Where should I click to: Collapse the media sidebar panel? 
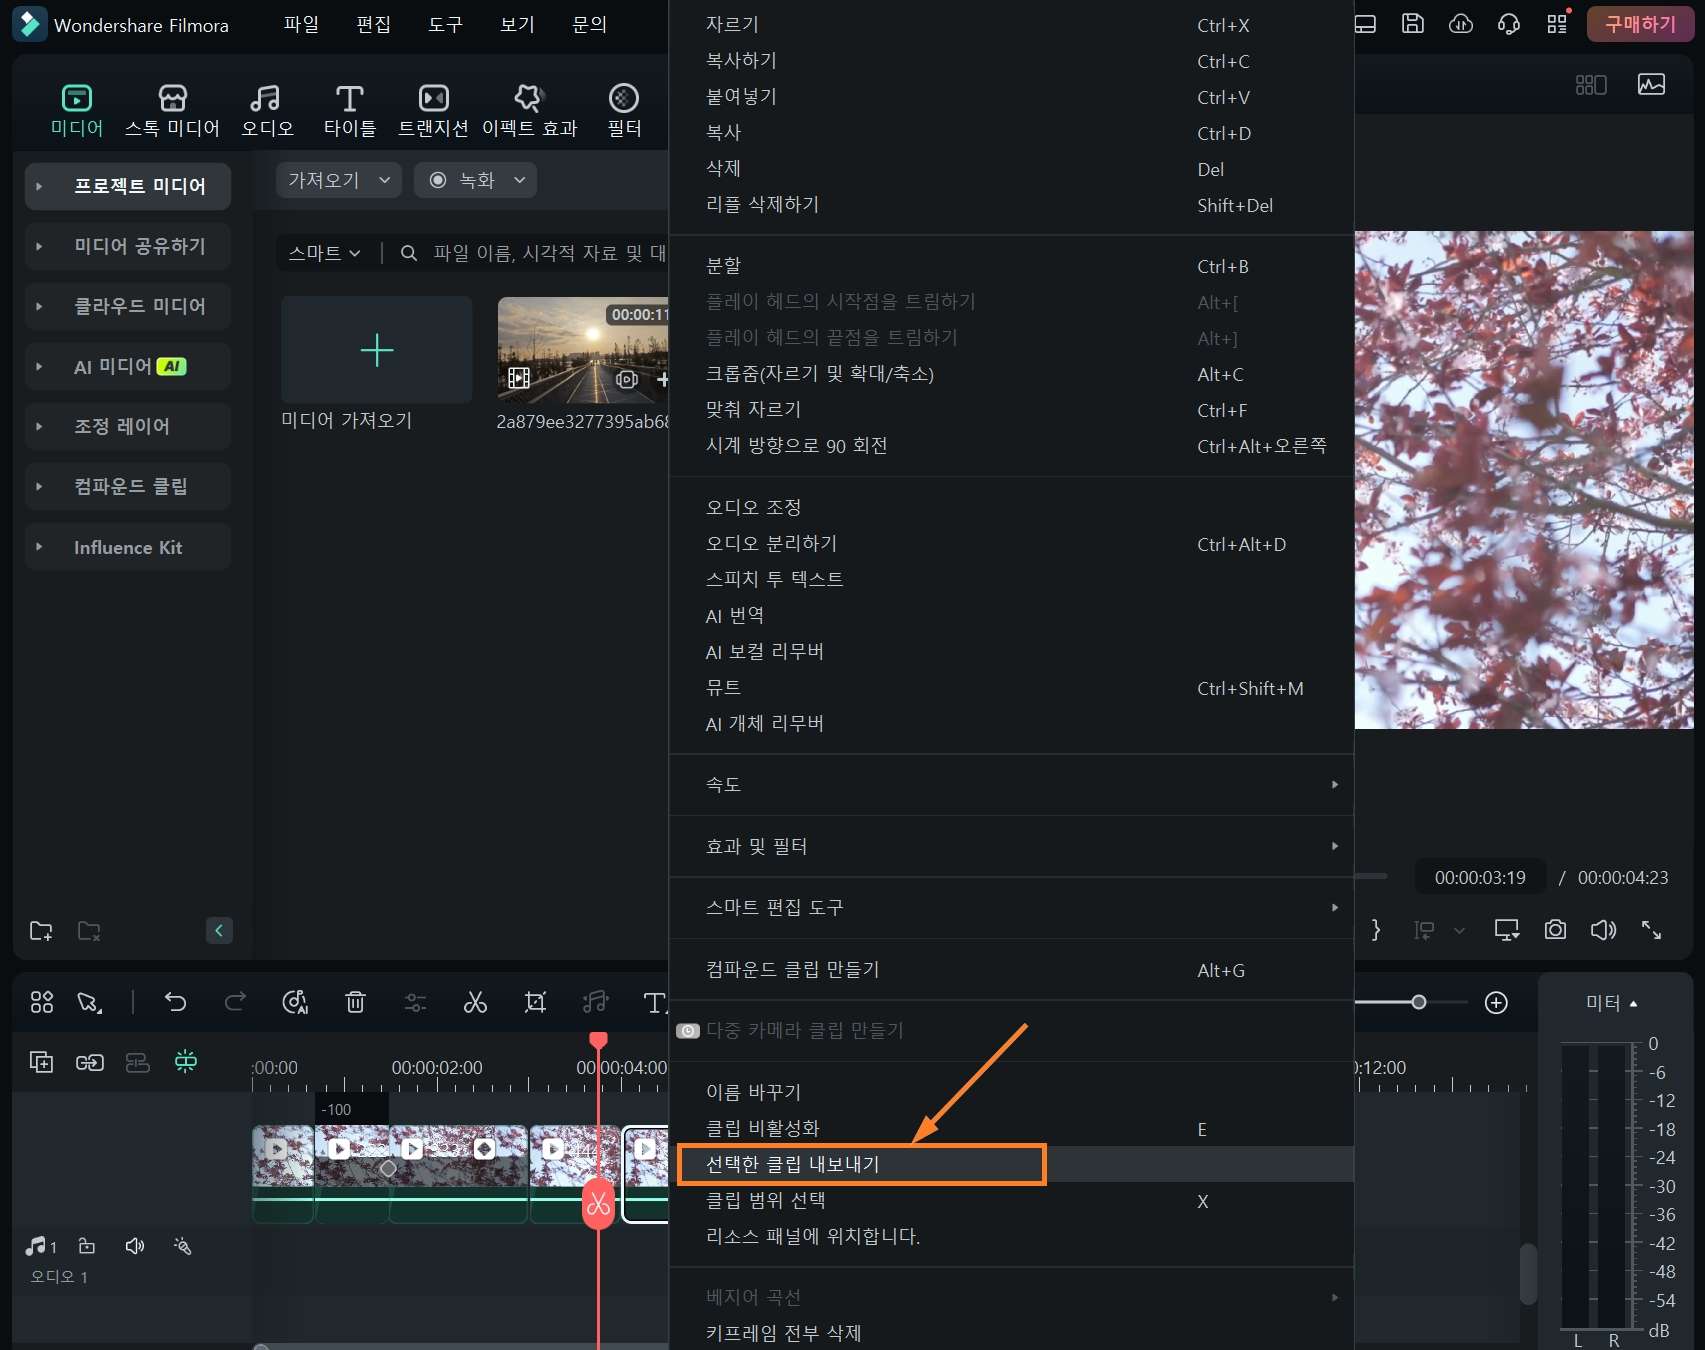219,930
